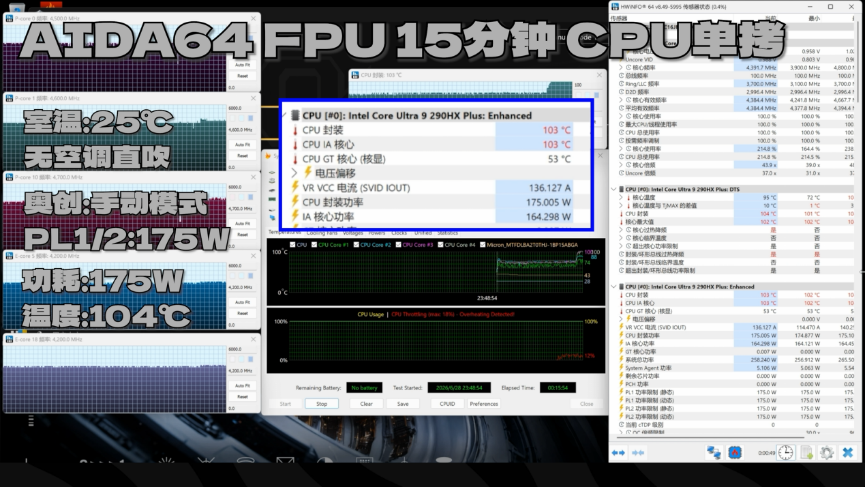865x487 pixels.
Task: Open the AIDA64 Preferences button
Action: 483,404
